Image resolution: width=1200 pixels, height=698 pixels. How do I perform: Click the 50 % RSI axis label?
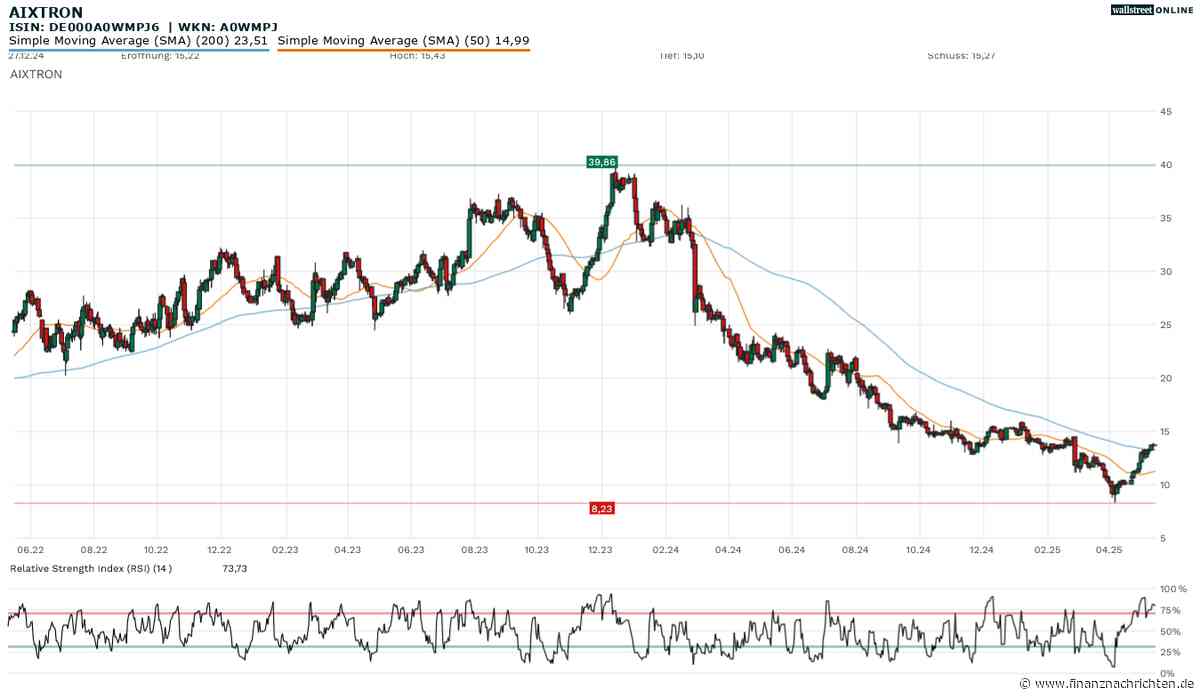coord(1169,632)
